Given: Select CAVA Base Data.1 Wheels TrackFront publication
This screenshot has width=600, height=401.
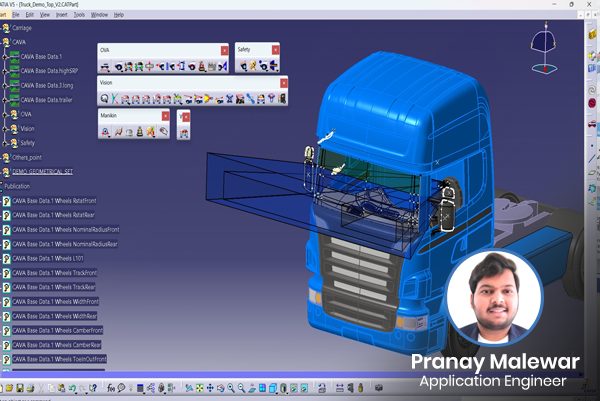Looking at the screenshot, I should click(x=54, y=272).
